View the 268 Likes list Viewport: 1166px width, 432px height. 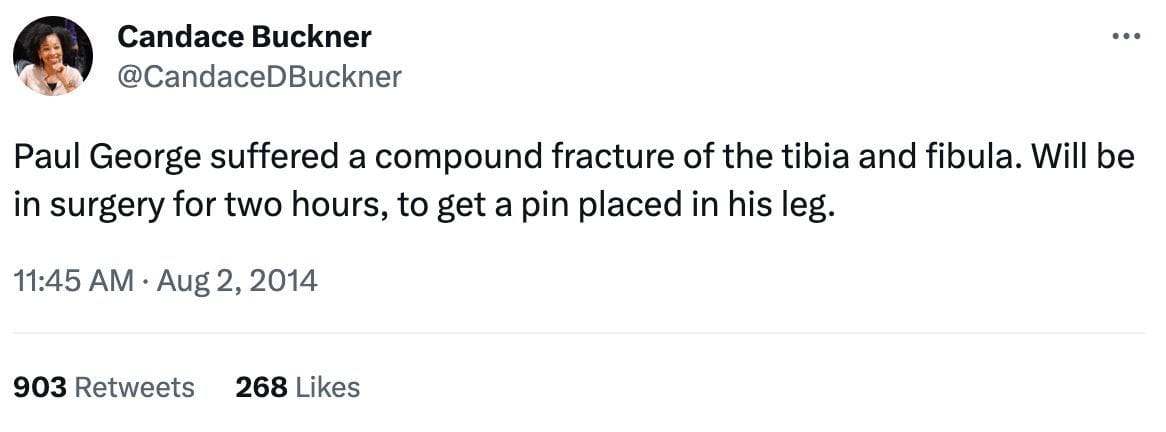coord(297,387)
